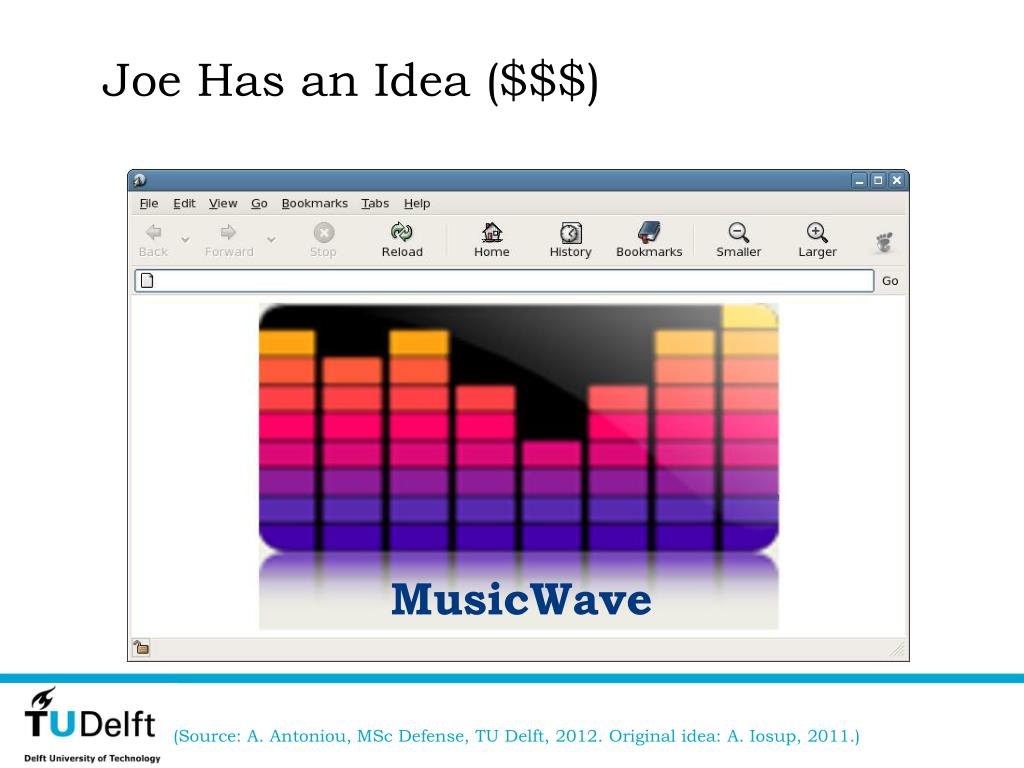This screenshot has height=768, width=1024.
Task: Open the Edit menu
Action: coord(184,204)
